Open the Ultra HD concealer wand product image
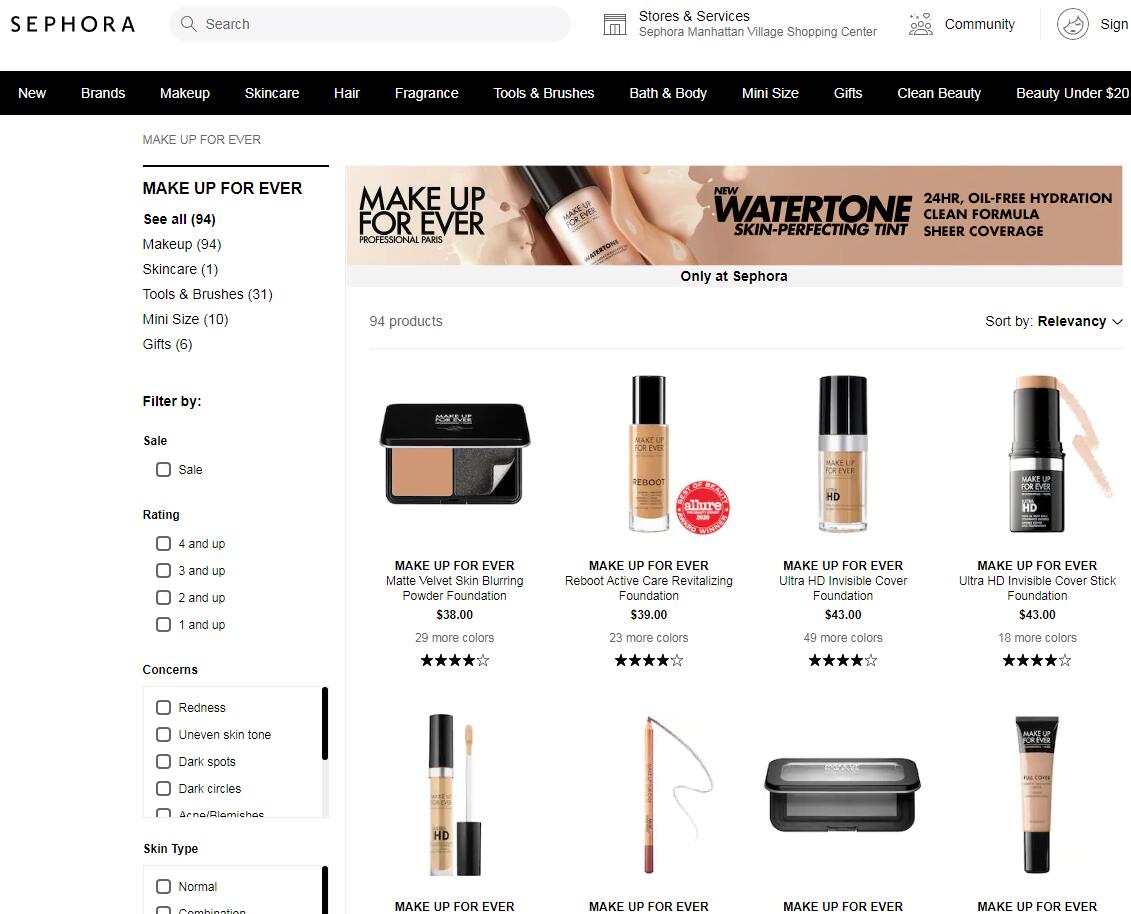The image size is (1131, 914). click(454, 794)
